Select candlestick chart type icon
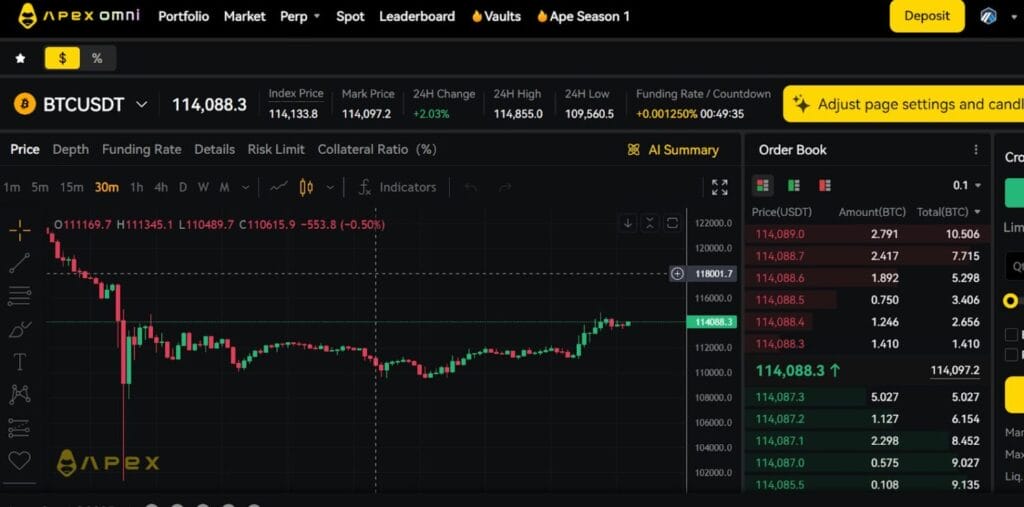1024x507 pixels. 306,188
